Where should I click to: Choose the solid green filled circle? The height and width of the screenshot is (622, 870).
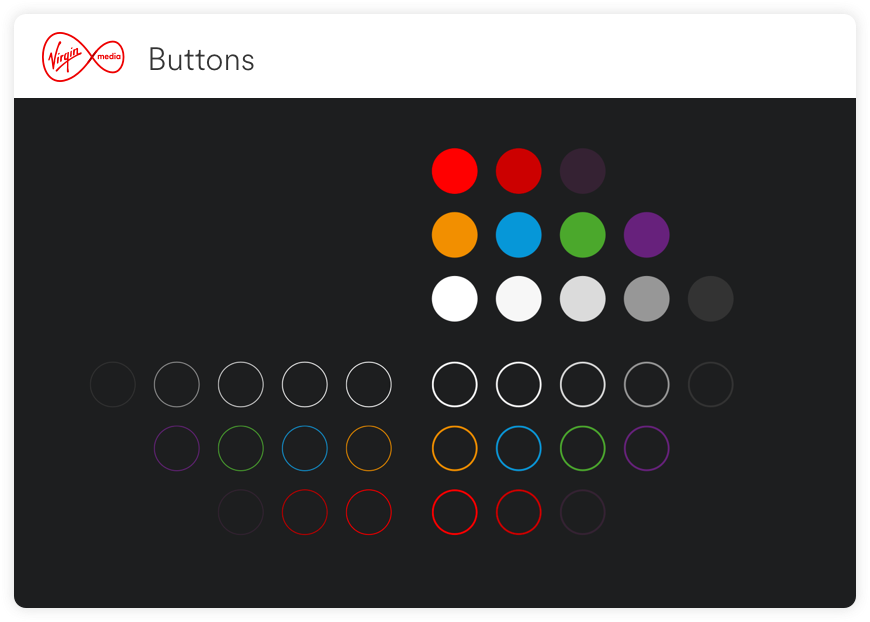point(583,235)
